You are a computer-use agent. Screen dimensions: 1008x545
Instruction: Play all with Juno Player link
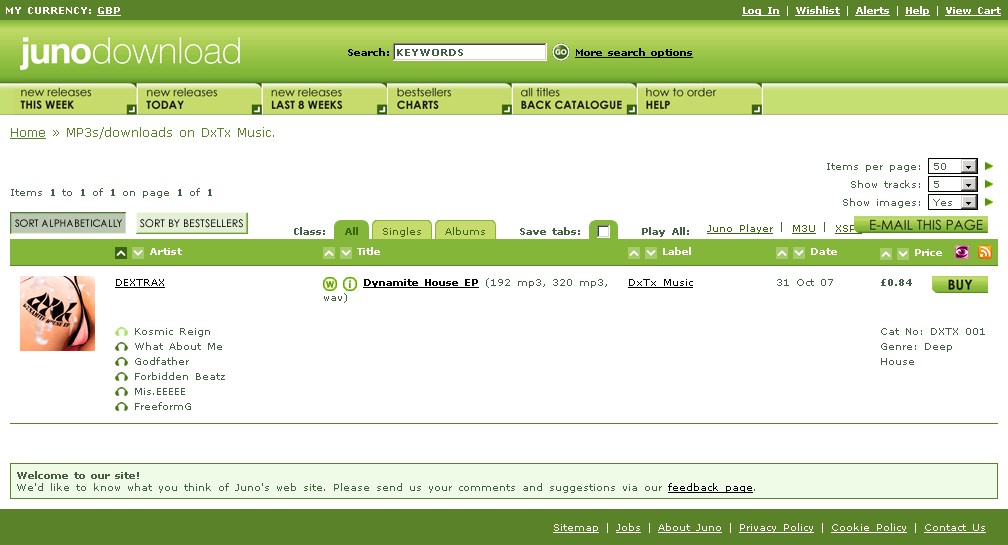coord(740,228)
